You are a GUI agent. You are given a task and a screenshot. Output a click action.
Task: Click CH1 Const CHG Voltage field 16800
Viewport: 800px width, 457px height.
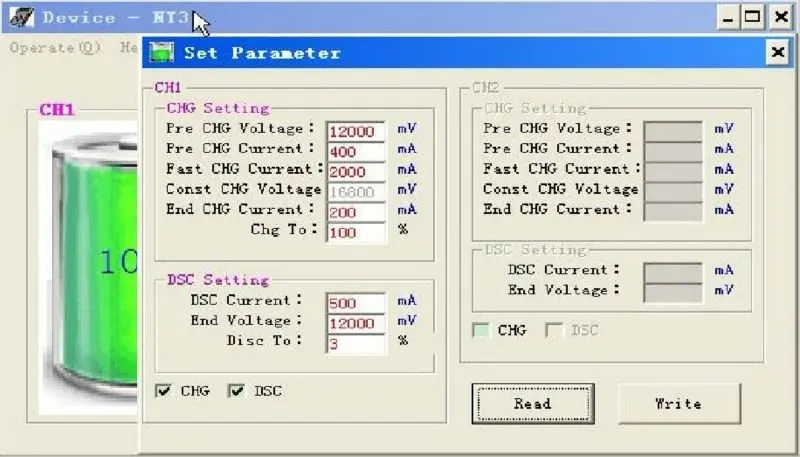(x=356, y=192)
